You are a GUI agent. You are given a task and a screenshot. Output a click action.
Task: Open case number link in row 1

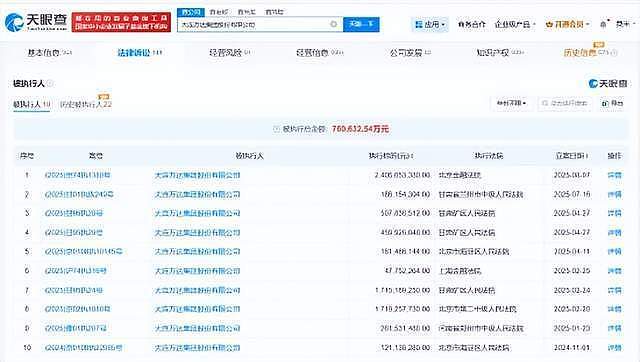[78, 175]
